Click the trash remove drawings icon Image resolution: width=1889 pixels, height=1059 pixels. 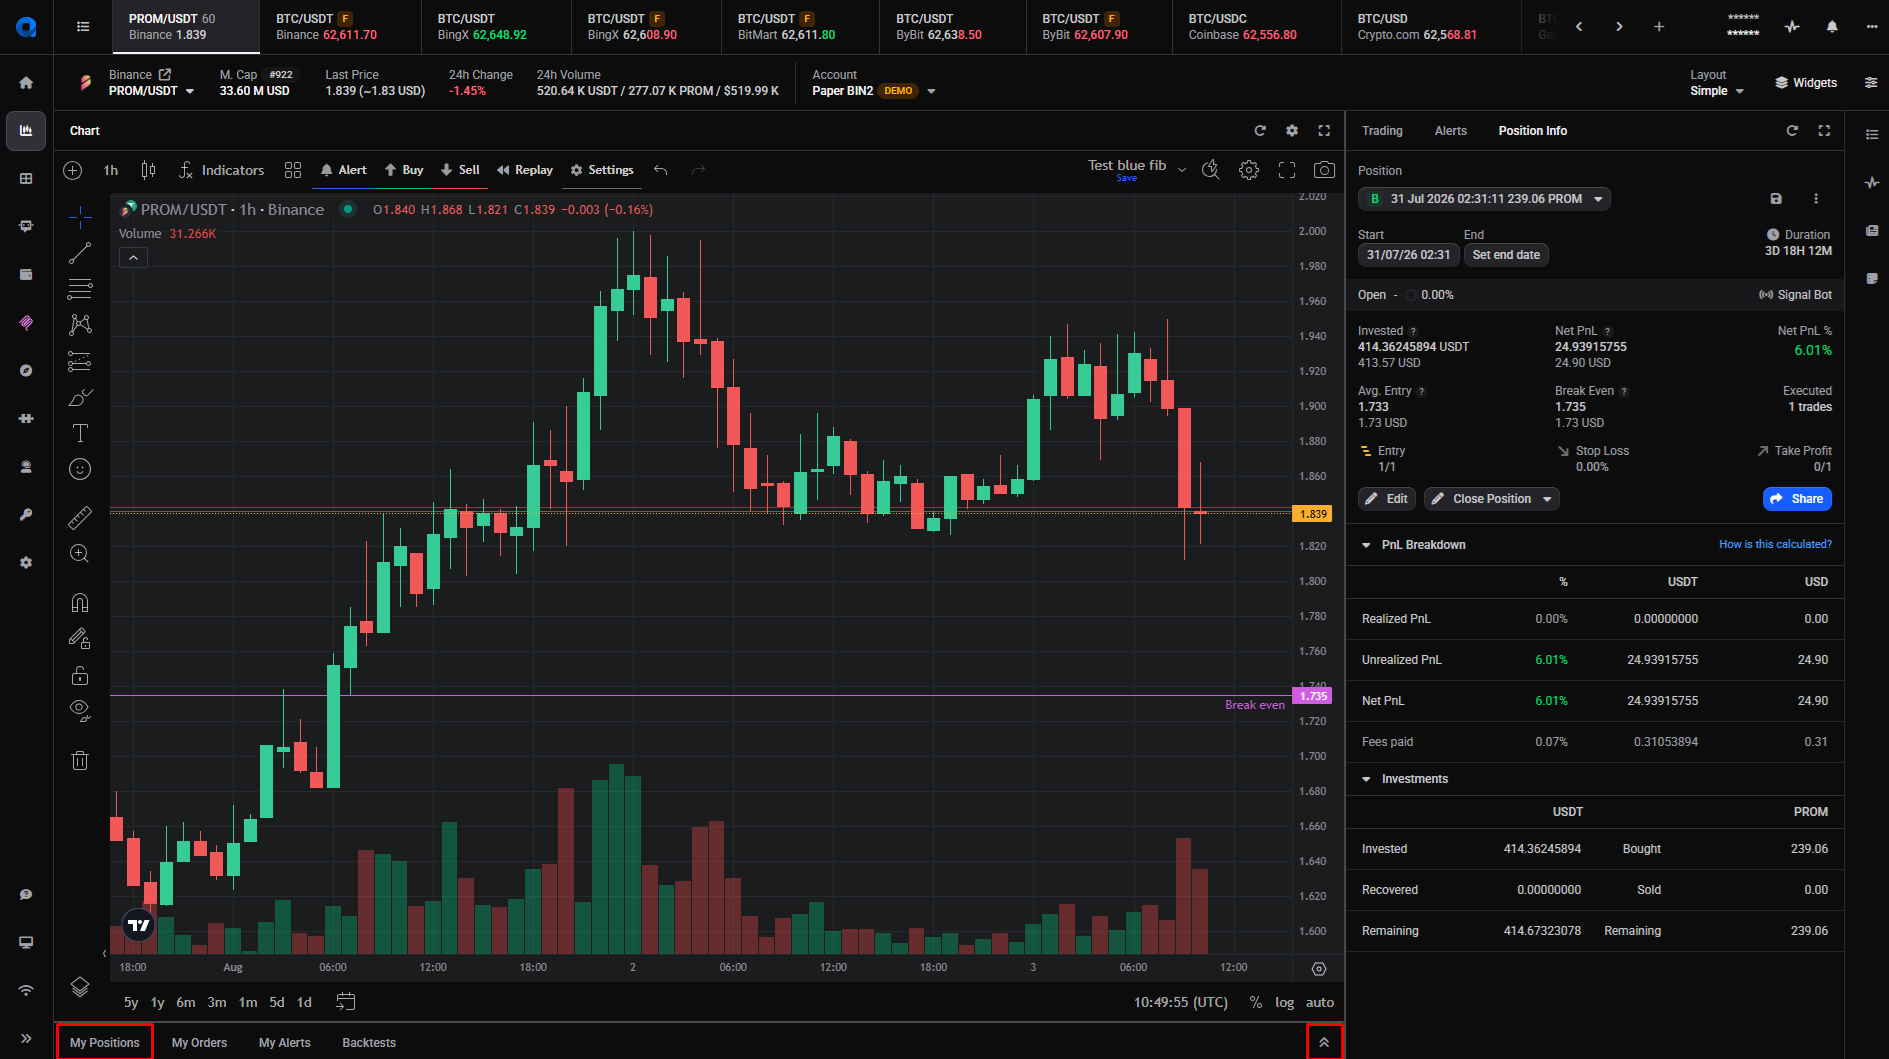[80, 760]
